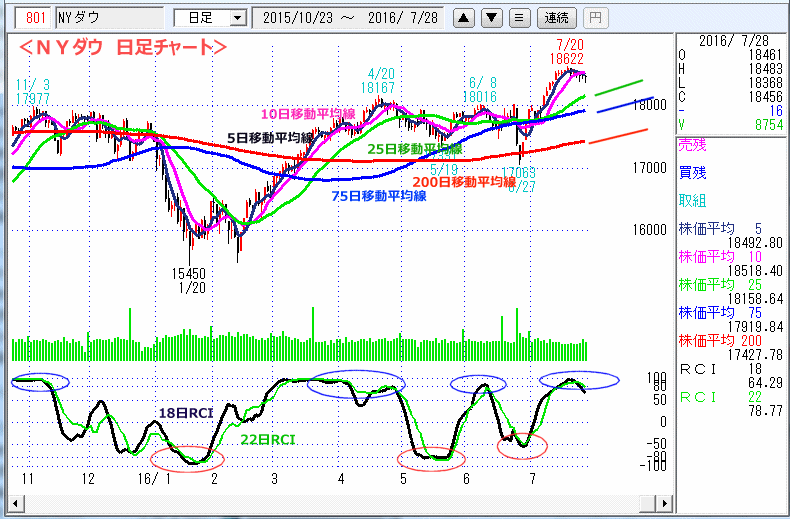Viewport: 790px width, 519px height.
Task: Click the 75日移動平均線 label
Action: pyautogui.click(x=379, y=196)
